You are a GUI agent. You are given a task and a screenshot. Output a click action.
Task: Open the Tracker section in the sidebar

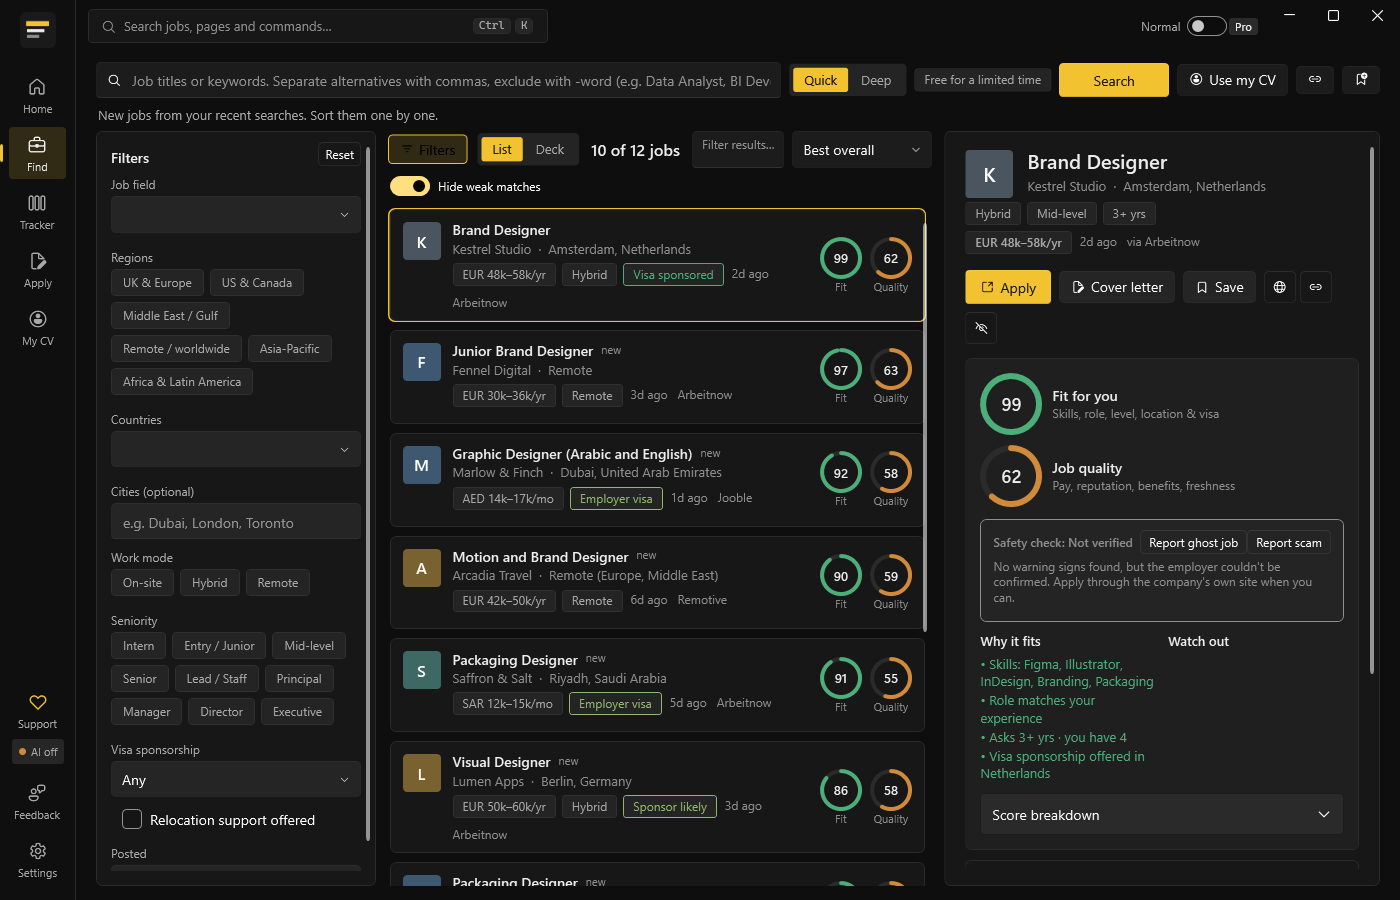[37, 212]
